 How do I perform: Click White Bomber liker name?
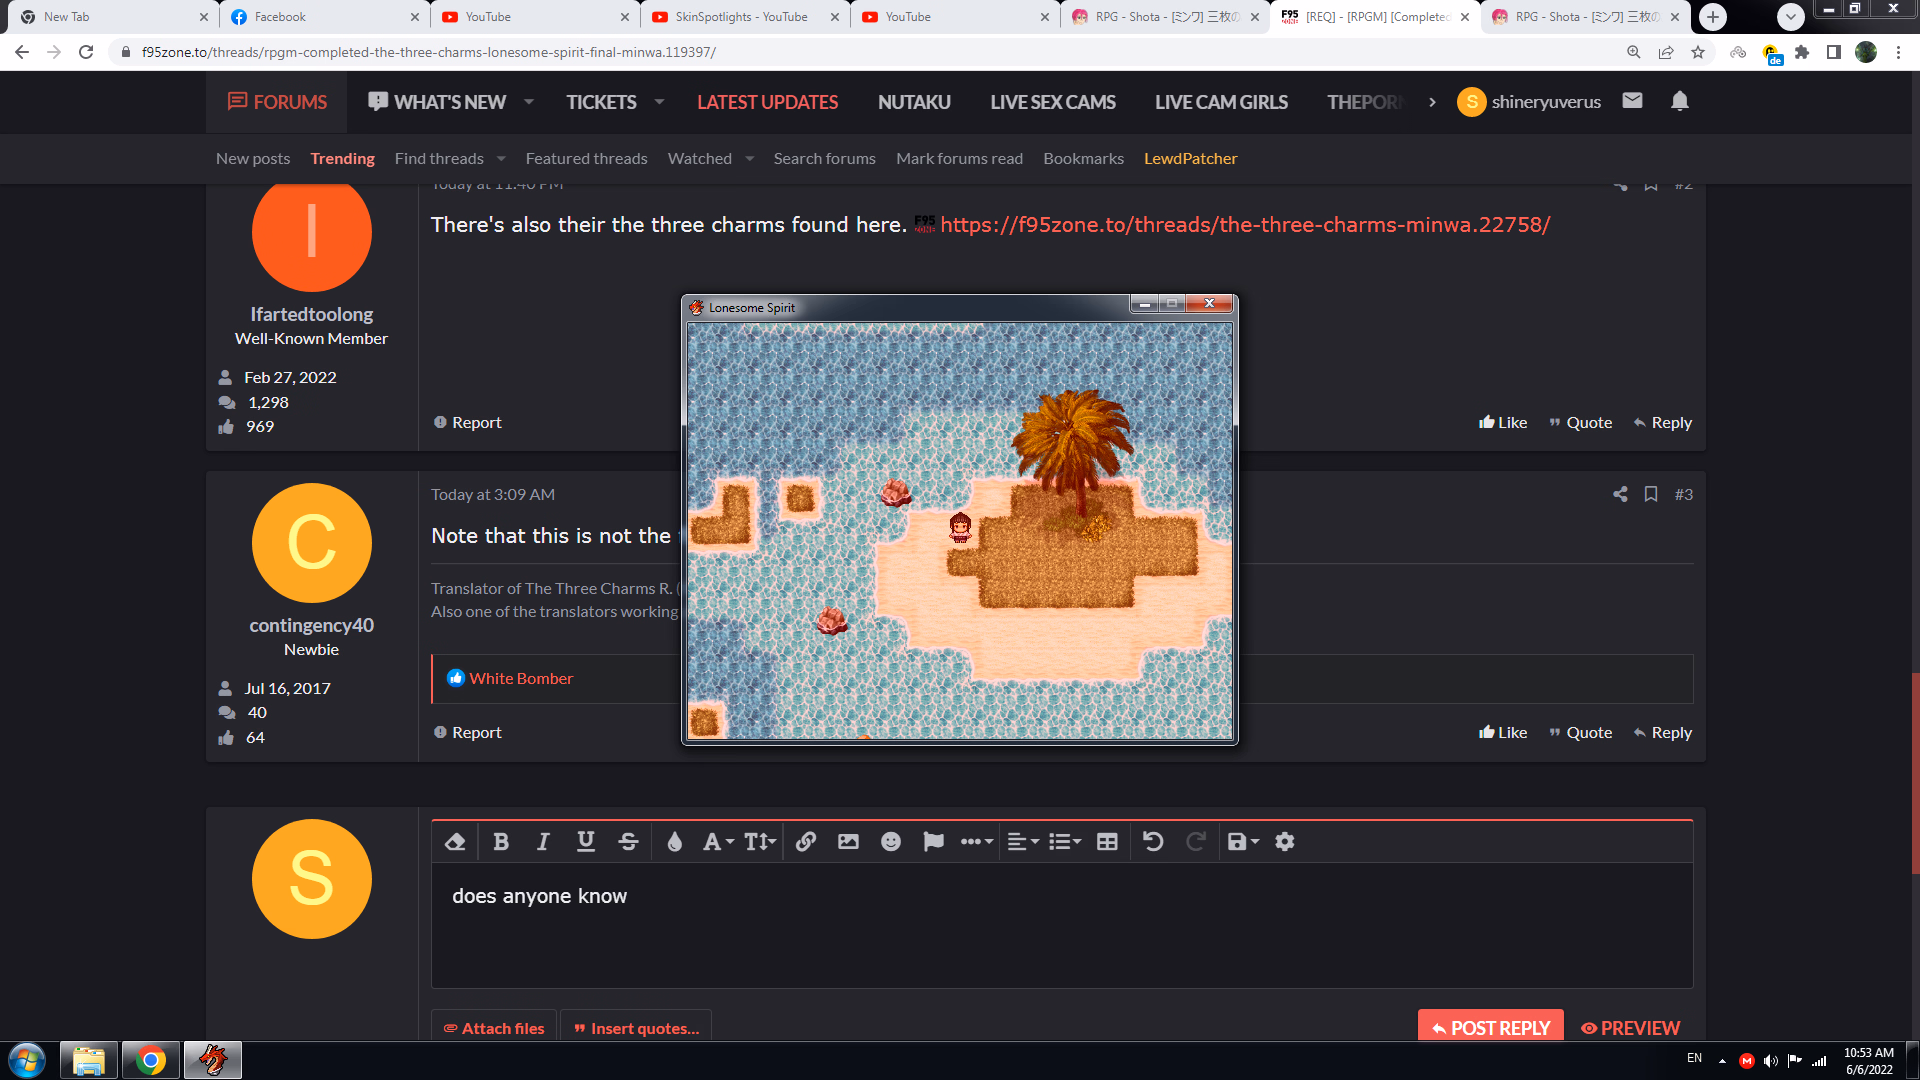(x=521, y=678)
